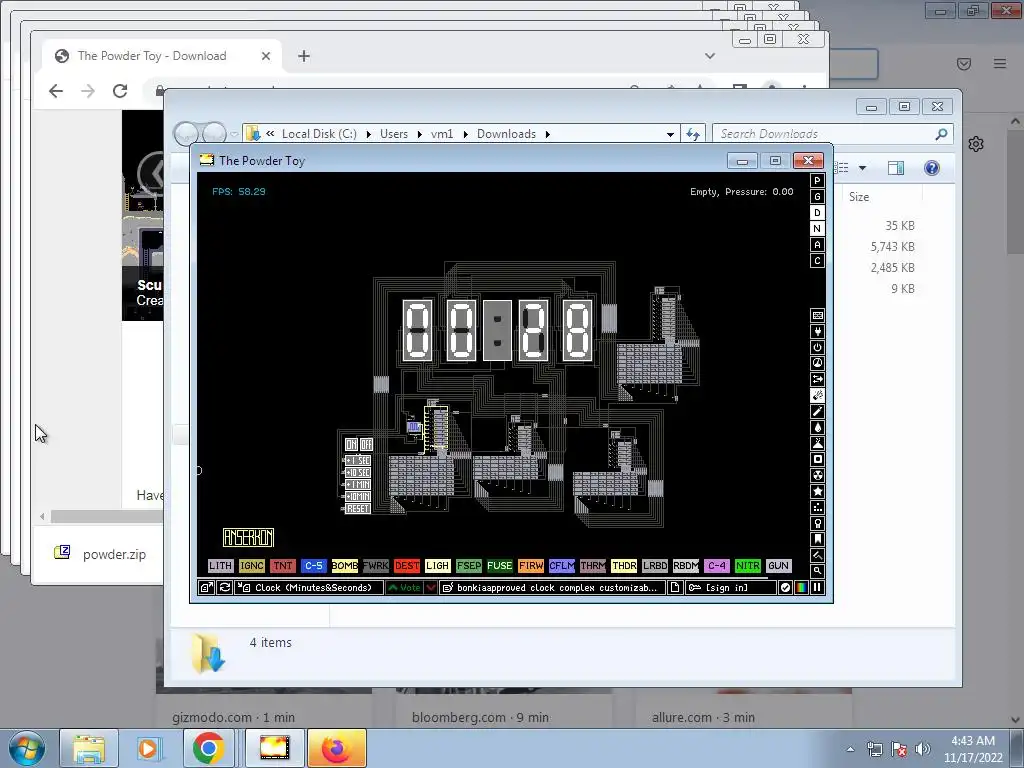Image resolution: width=1024 pixels, height=768 pixels.
Task: Toggle the G gravity display button
Action: pos(817,197)
